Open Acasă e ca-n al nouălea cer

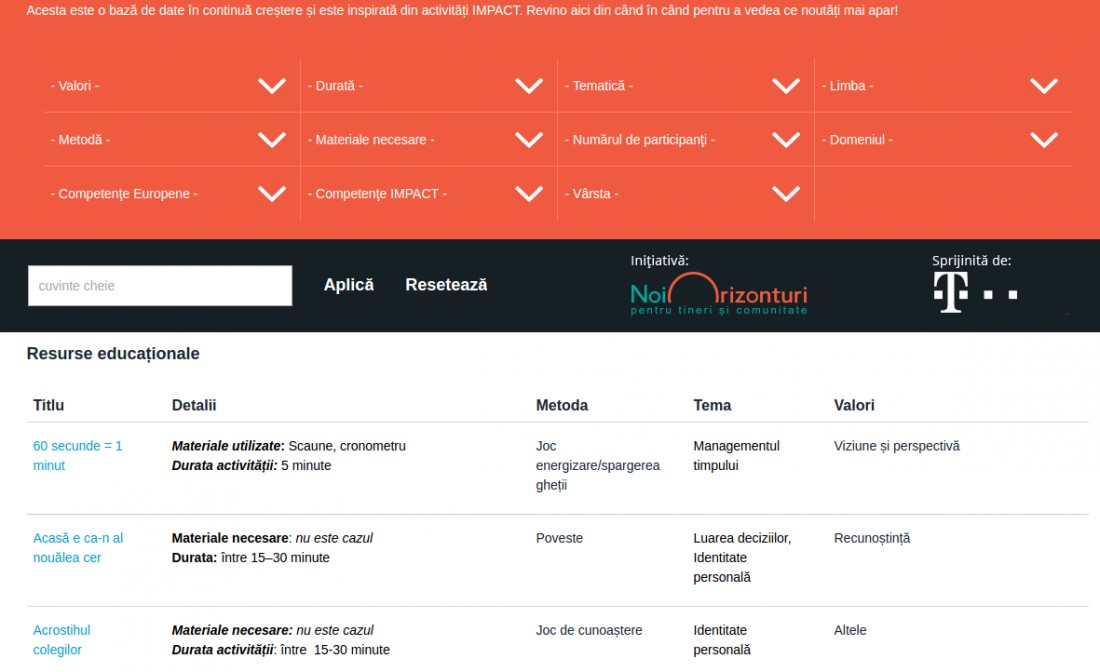[x=78, y=548]
